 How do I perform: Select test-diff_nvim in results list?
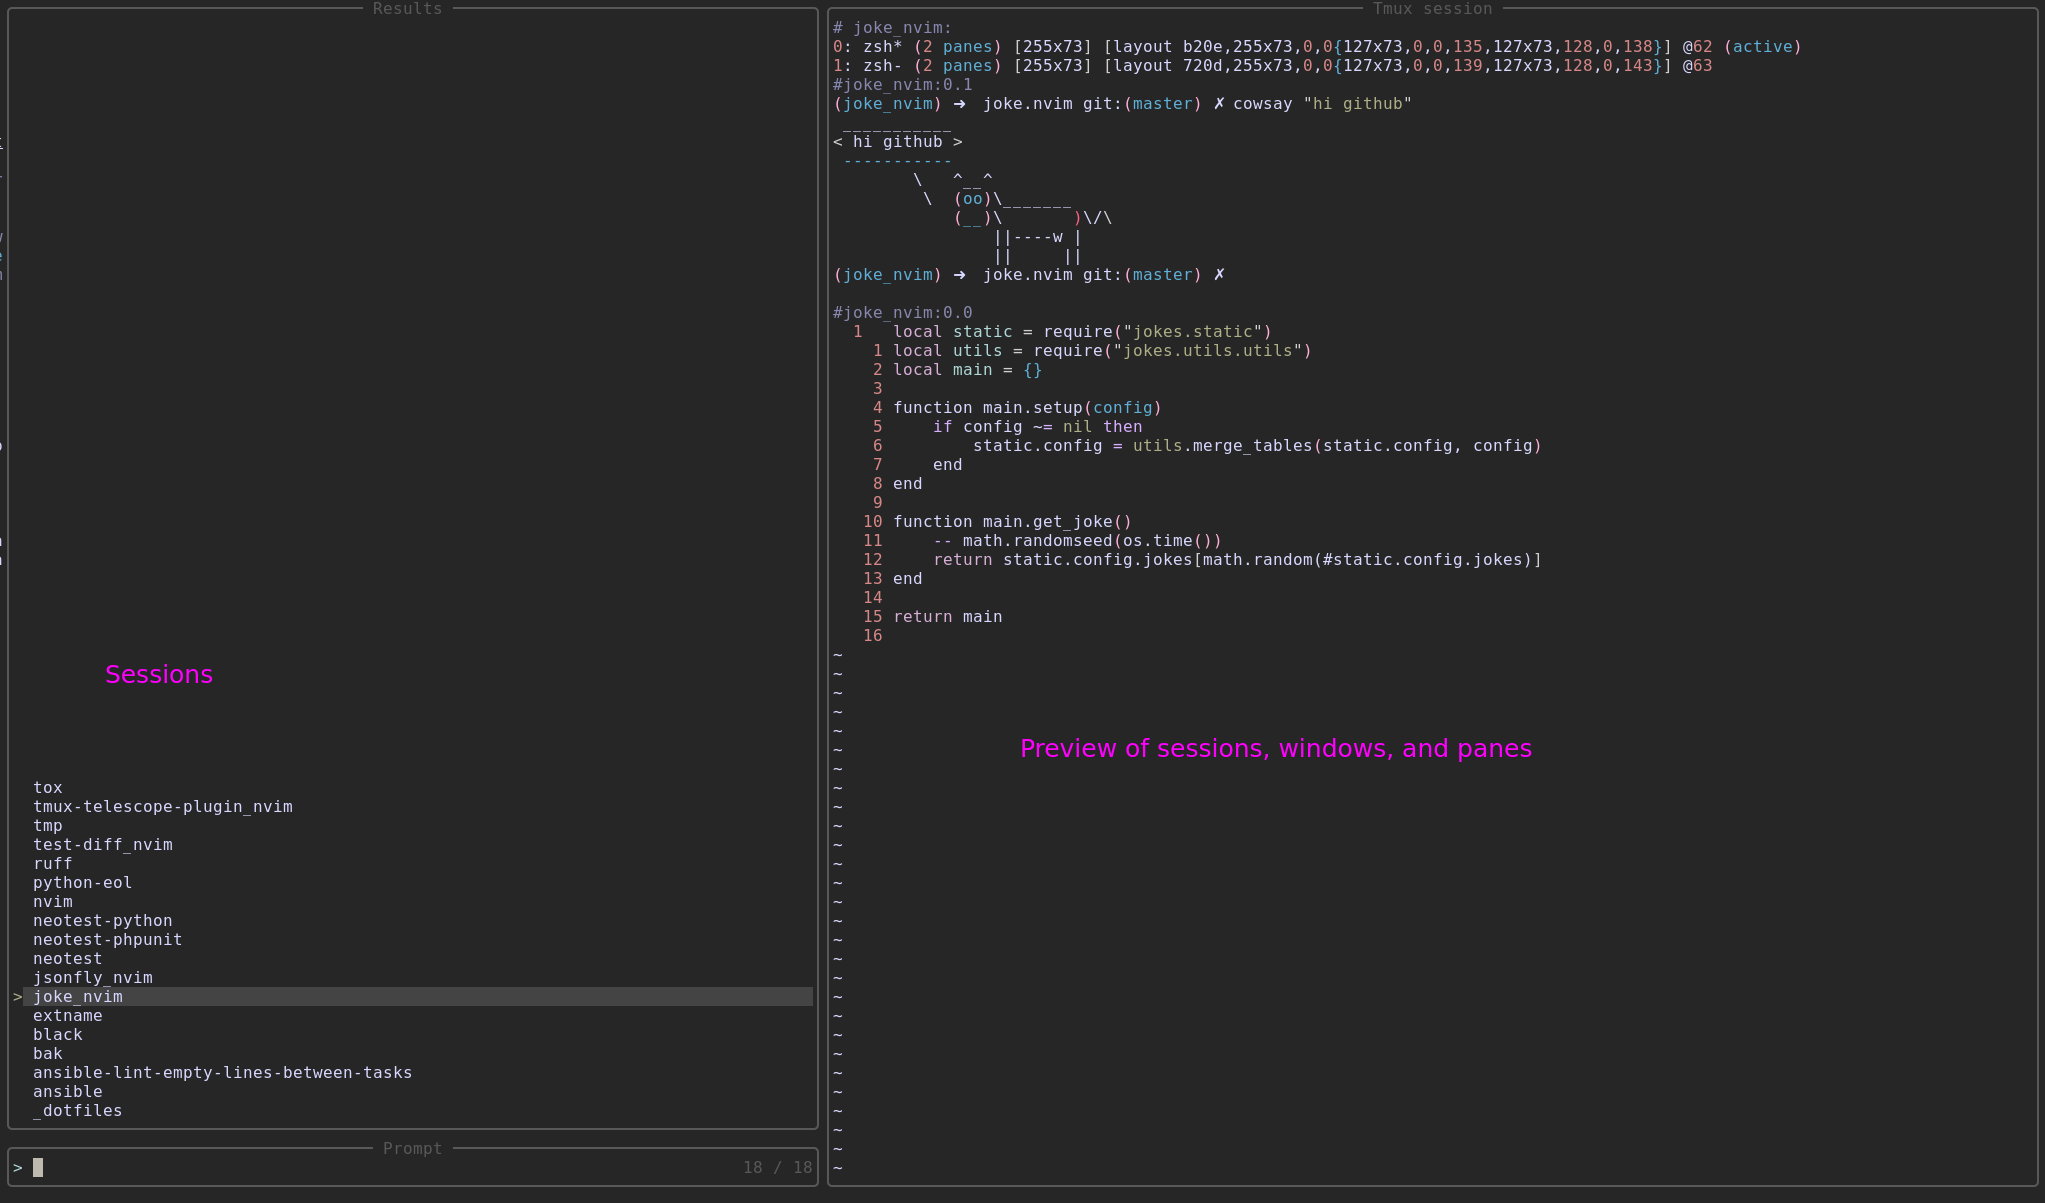point(102,845)
